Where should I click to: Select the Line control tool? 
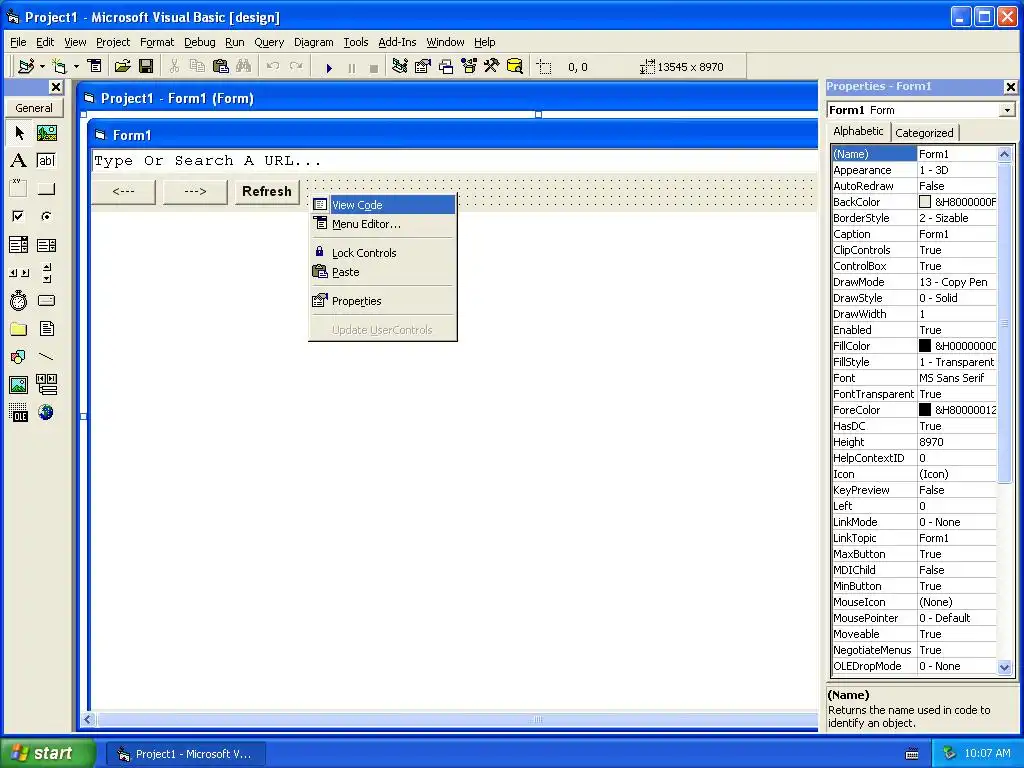click(x=46, y=357)
